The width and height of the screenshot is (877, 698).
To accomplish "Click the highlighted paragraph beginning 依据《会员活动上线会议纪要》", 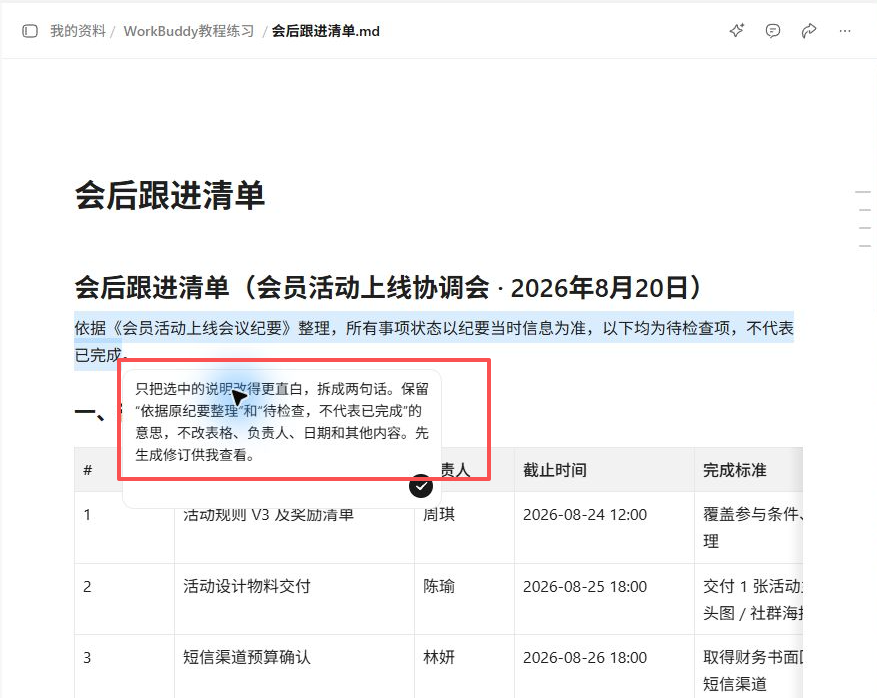I will 434,341.
